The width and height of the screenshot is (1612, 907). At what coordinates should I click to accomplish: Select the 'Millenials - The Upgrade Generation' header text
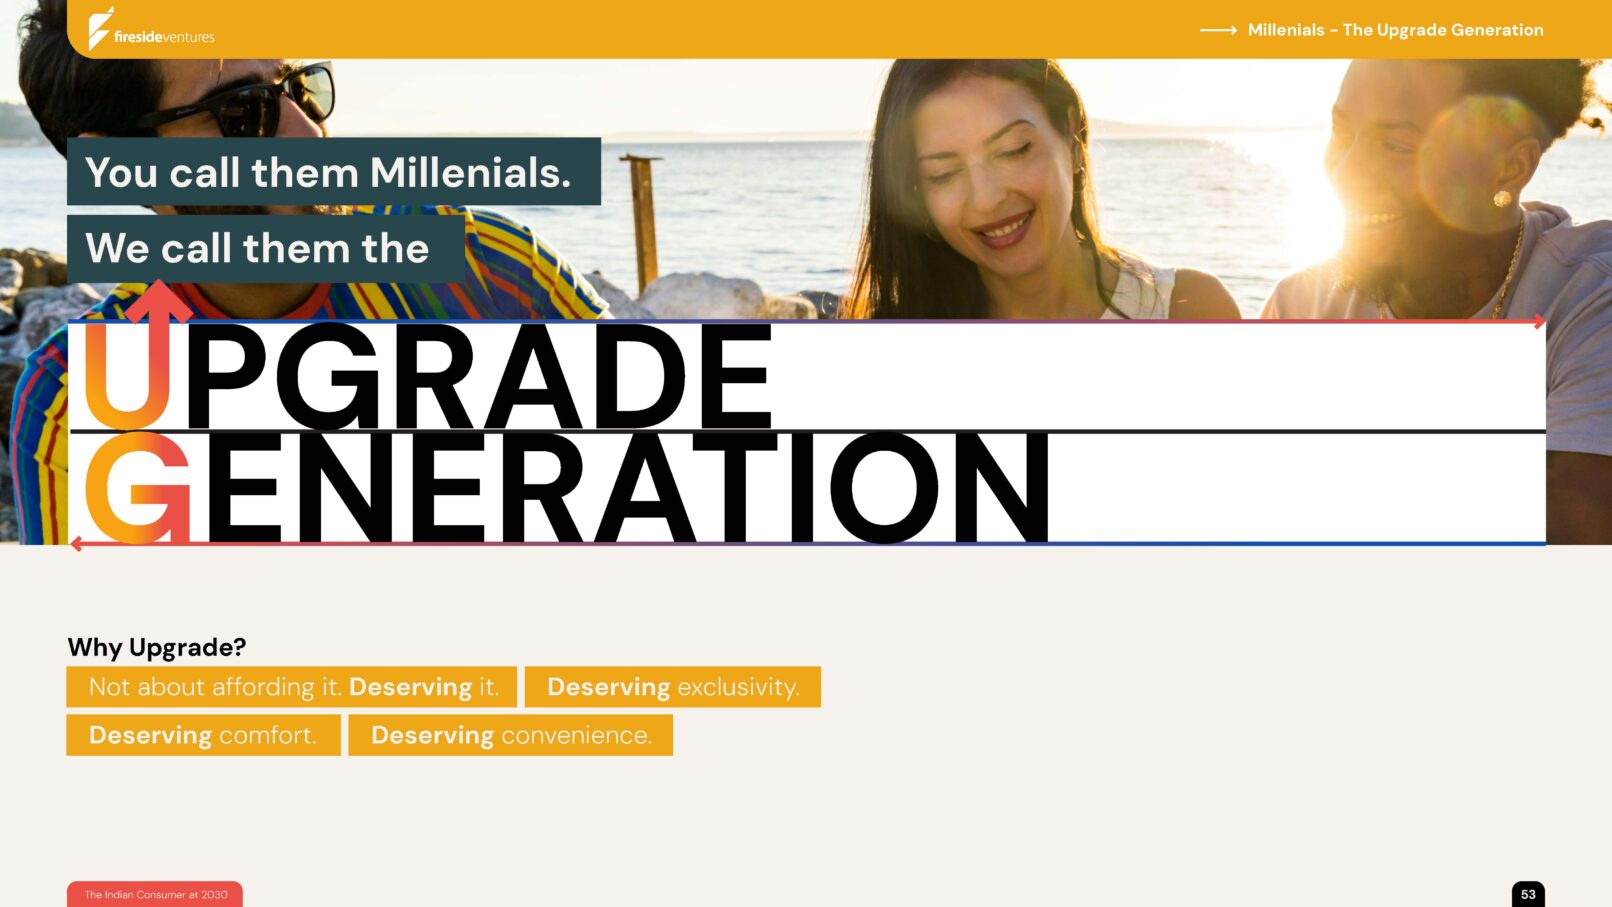pos(1395,30)
